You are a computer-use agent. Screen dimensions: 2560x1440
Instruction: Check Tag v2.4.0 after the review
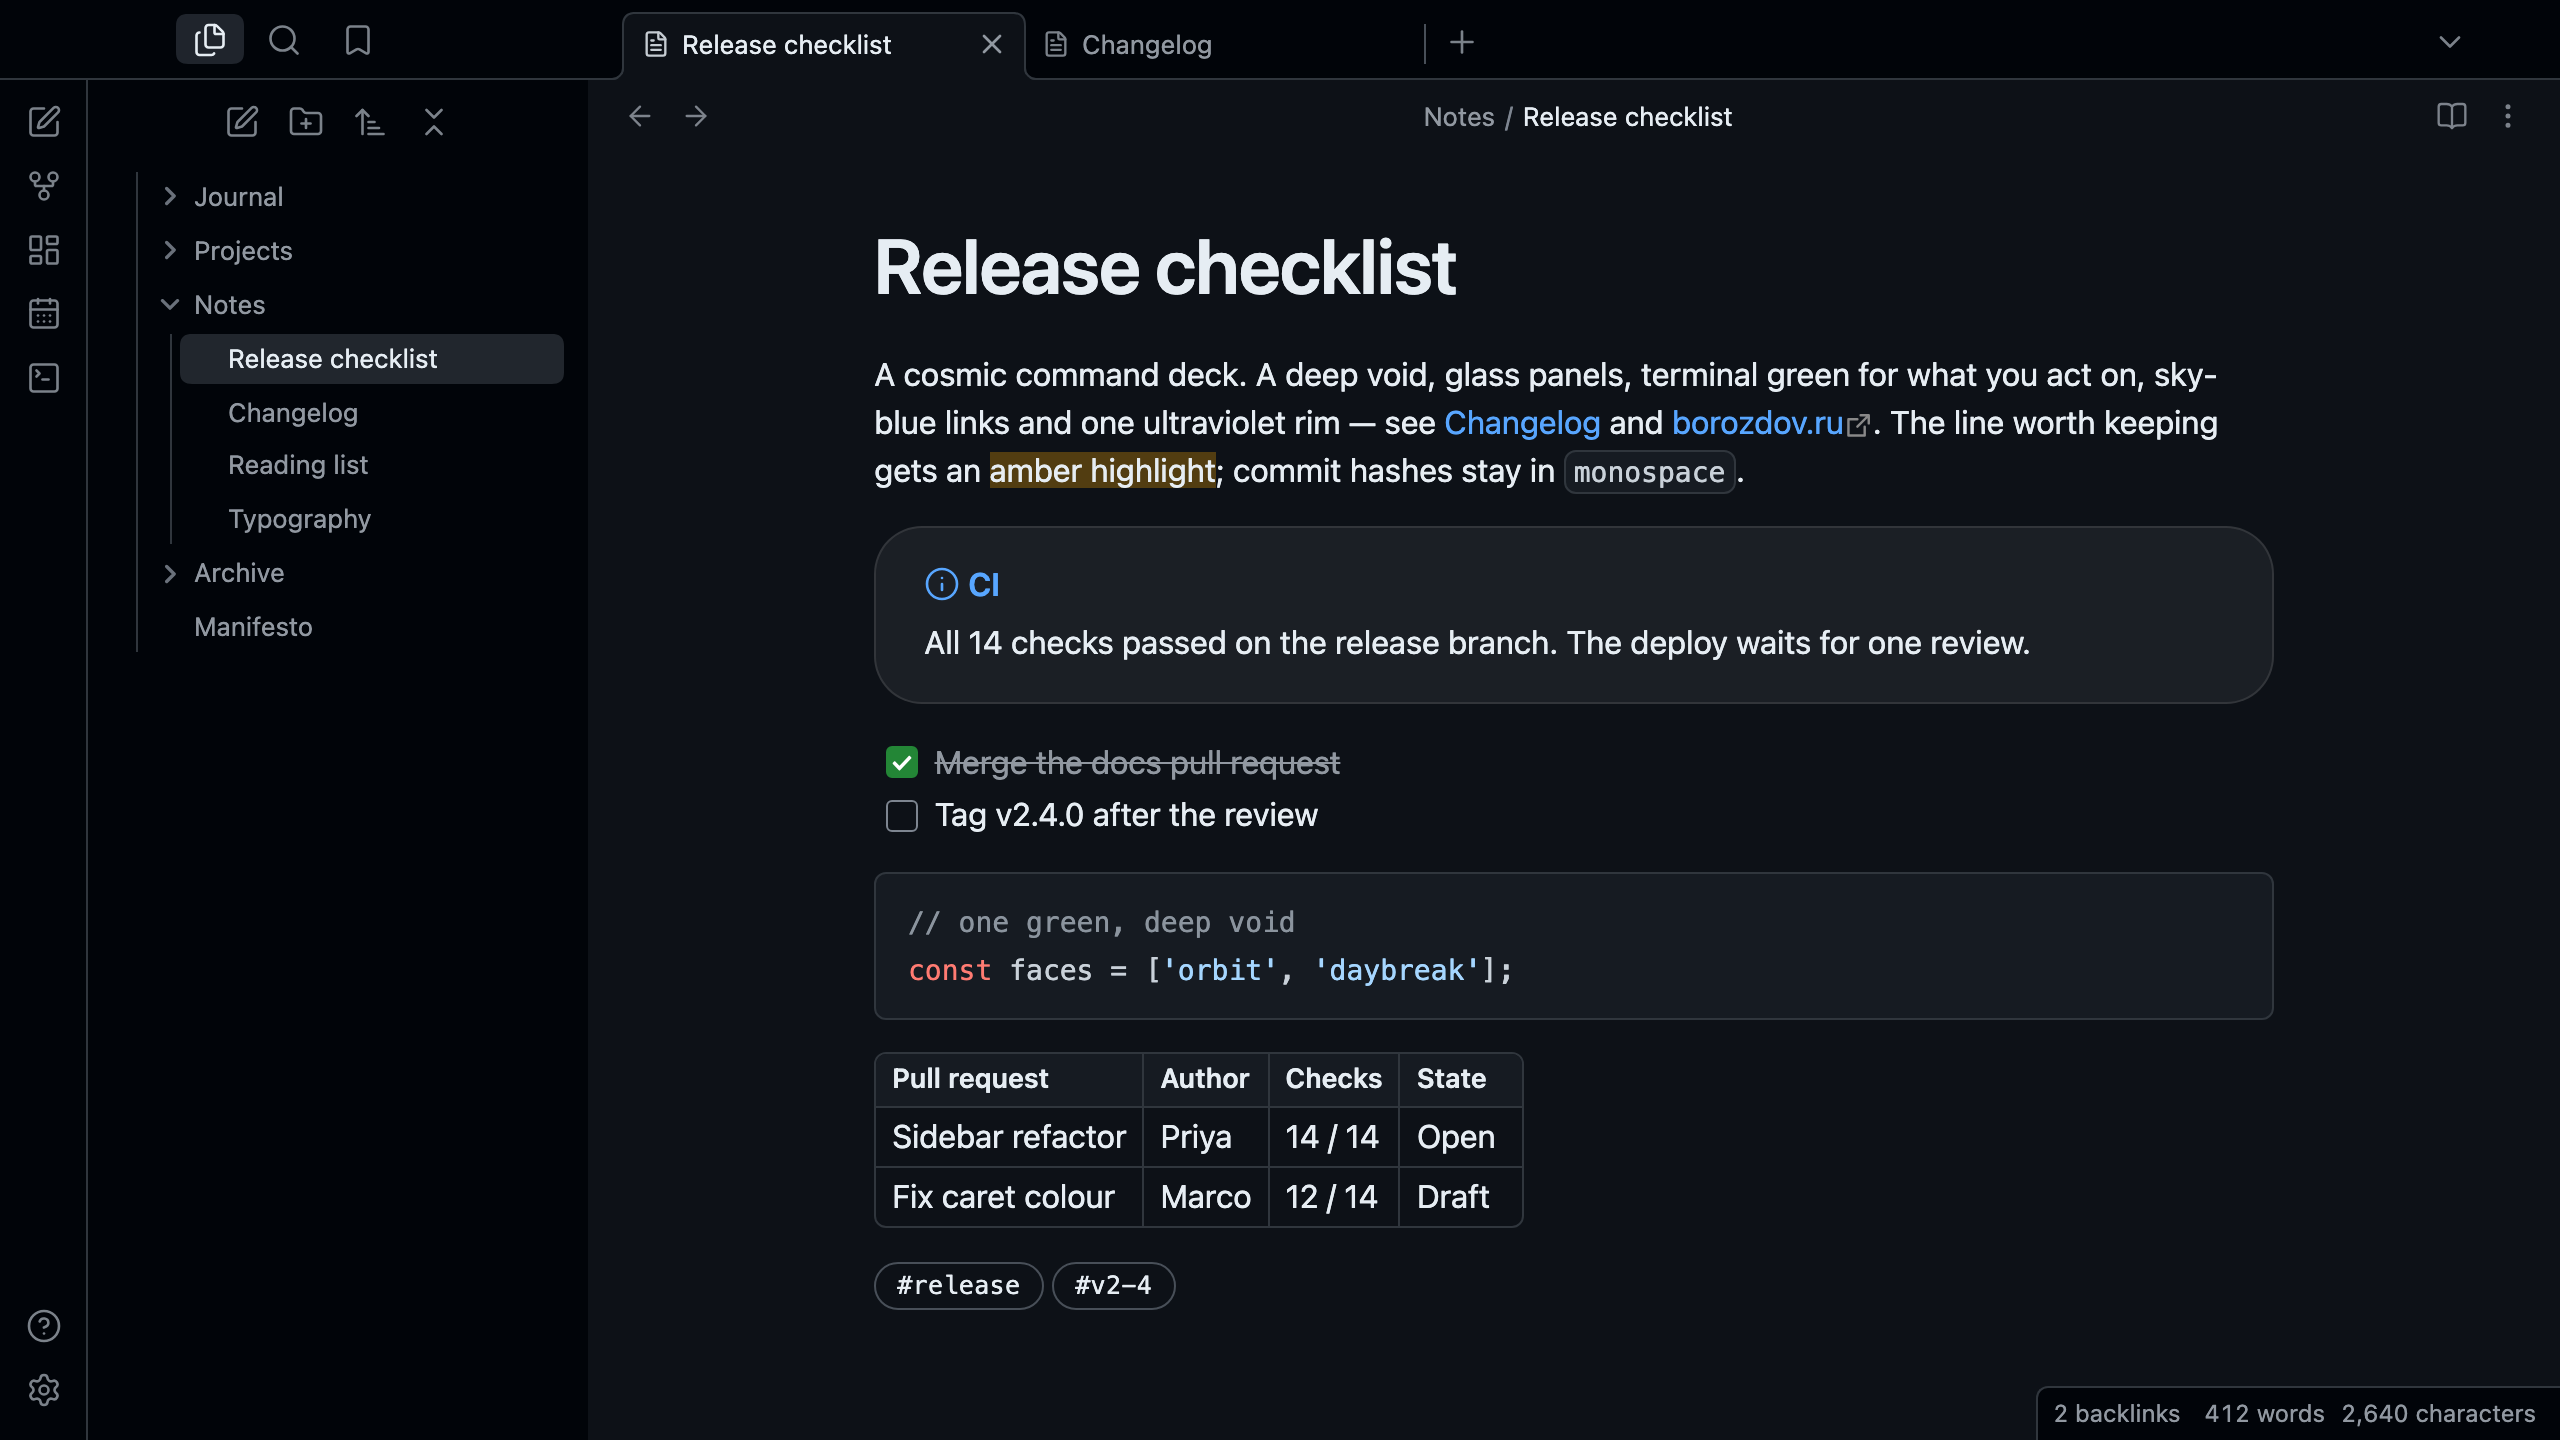(x=902, y=816)
